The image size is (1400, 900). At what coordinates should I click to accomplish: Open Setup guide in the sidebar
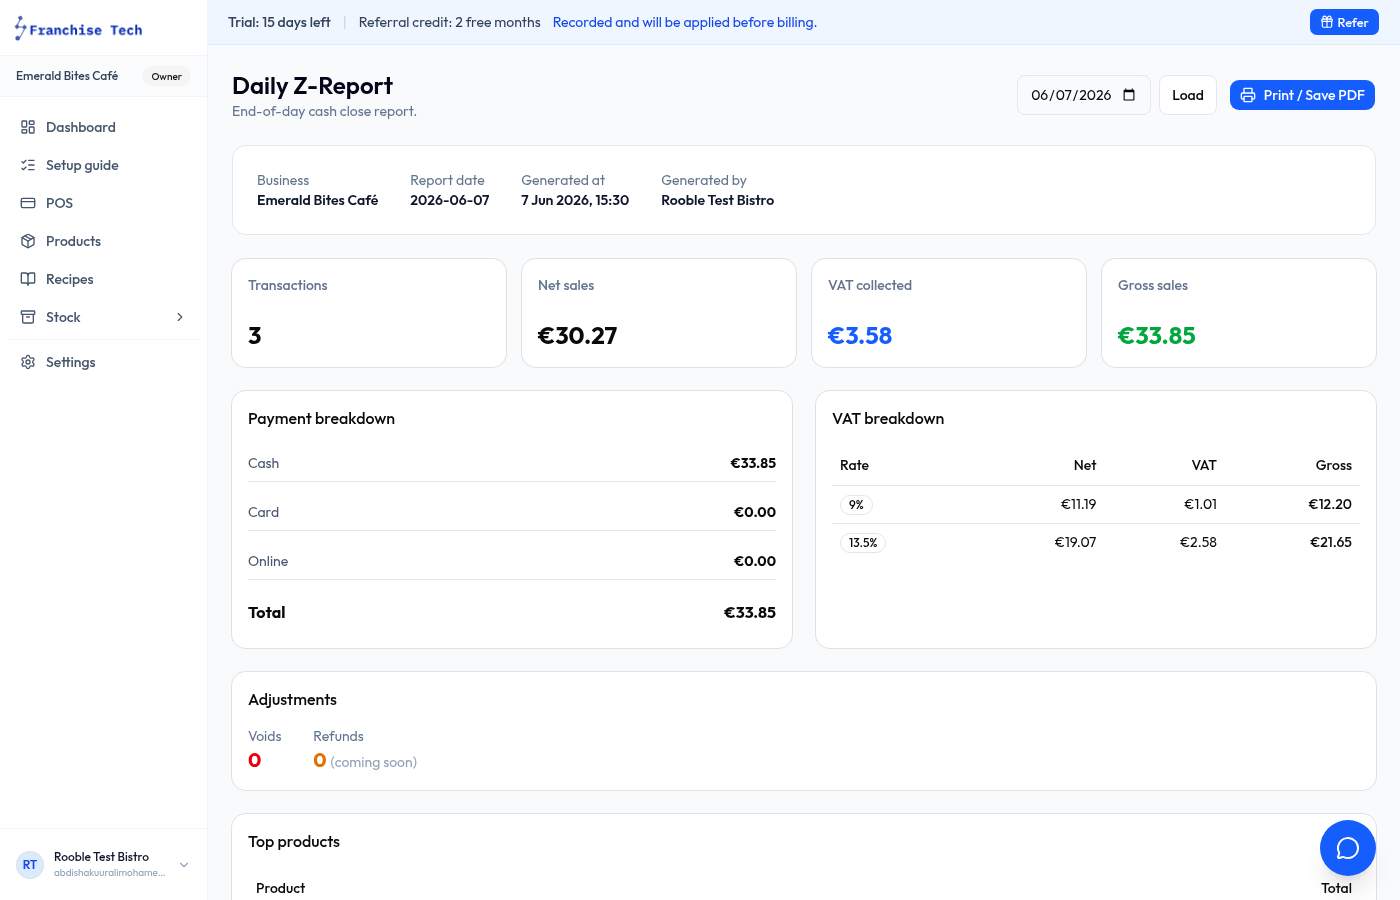click(104, 165)
